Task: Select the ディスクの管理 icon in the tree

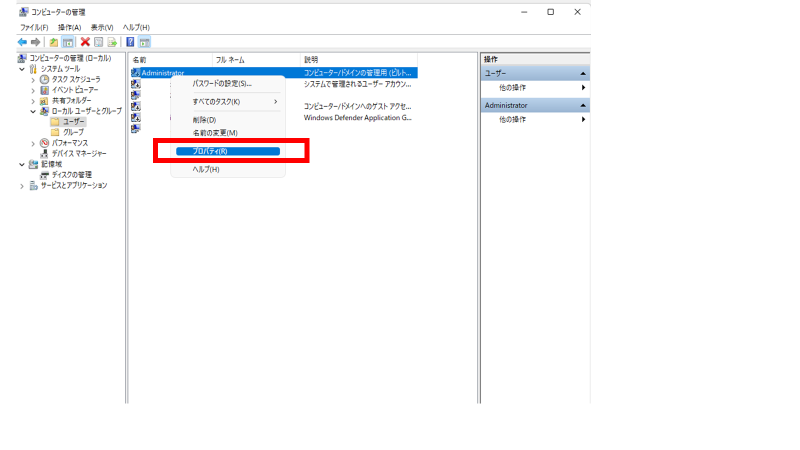Action: (44, 175)
